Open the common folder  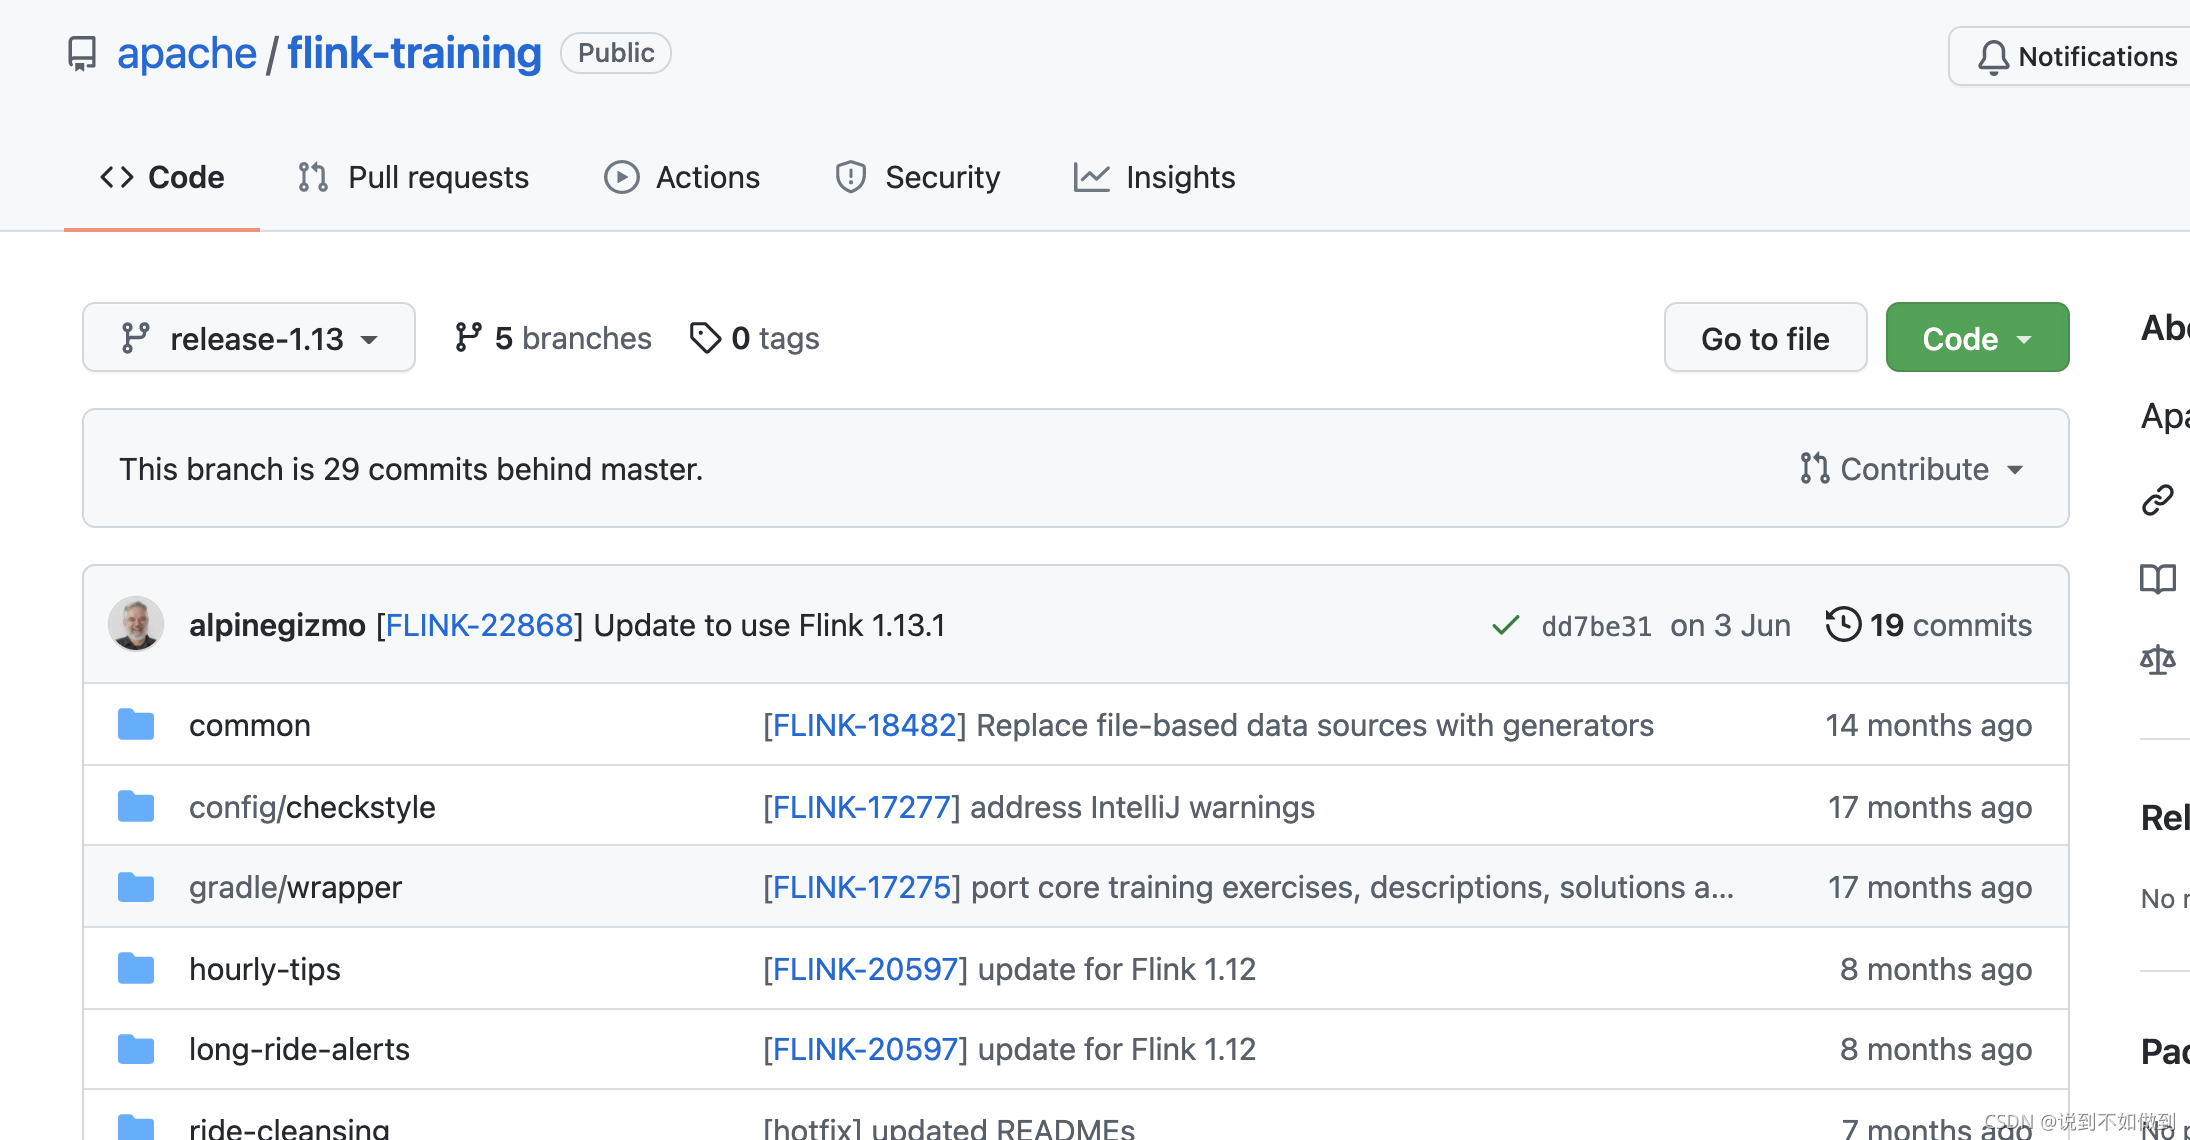point(250,725)
